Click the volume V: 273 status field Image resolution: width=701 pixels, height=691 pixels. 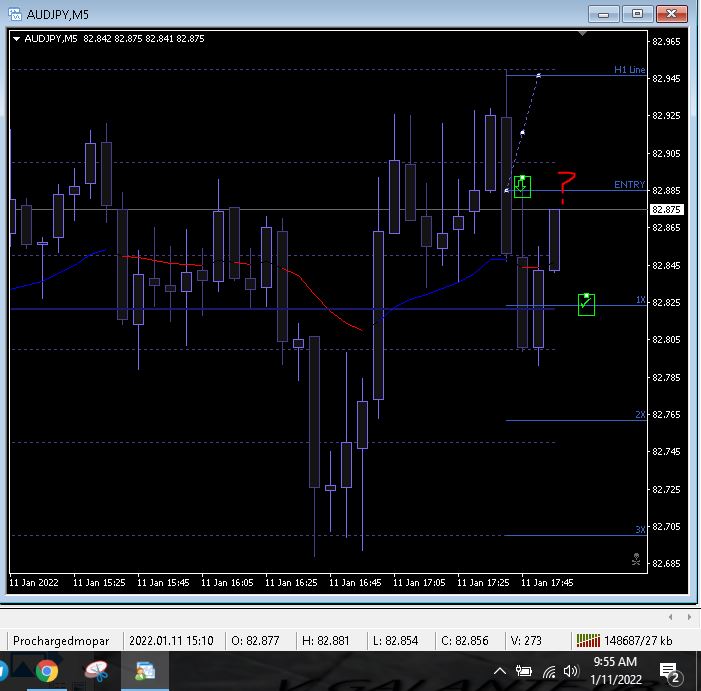coord(526,641)
